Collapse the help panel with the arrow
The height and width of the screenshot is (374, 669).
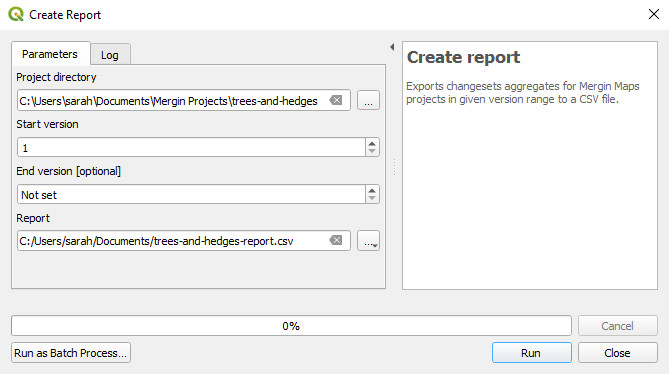(x=392, y=47)
